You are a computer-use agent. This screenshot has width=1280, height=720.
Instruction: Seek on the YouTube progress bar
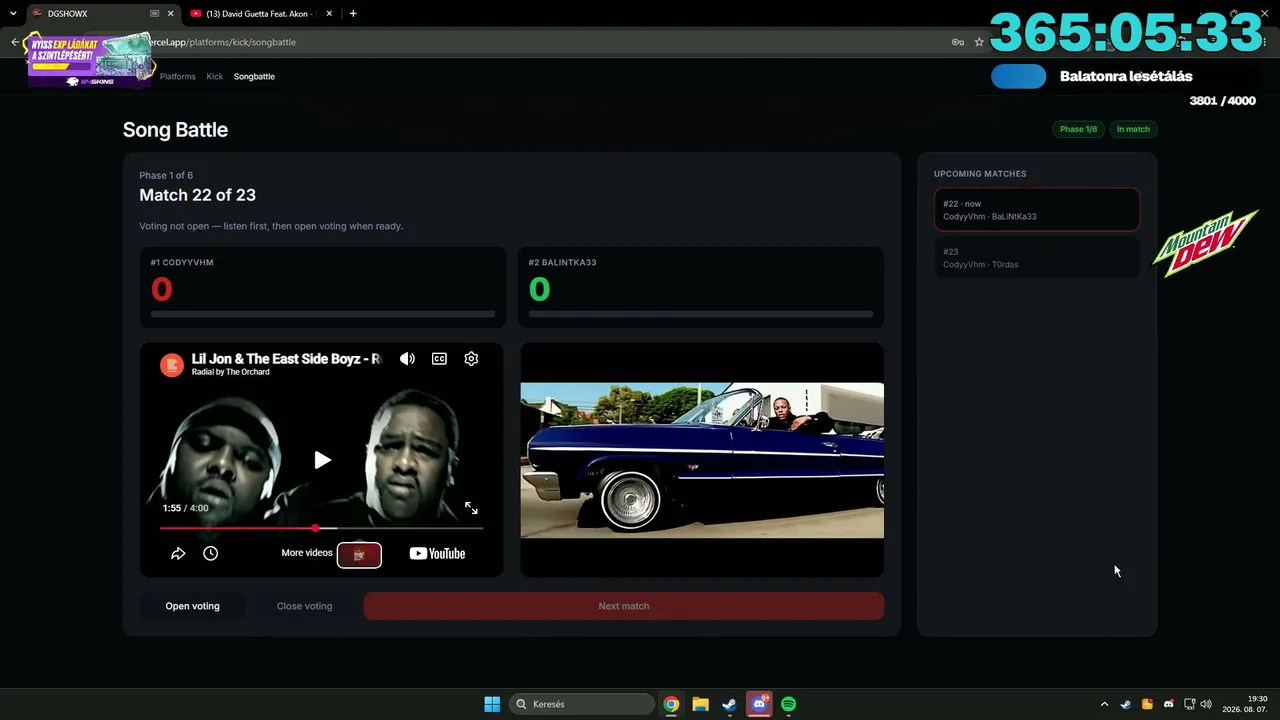click(321, 528)
